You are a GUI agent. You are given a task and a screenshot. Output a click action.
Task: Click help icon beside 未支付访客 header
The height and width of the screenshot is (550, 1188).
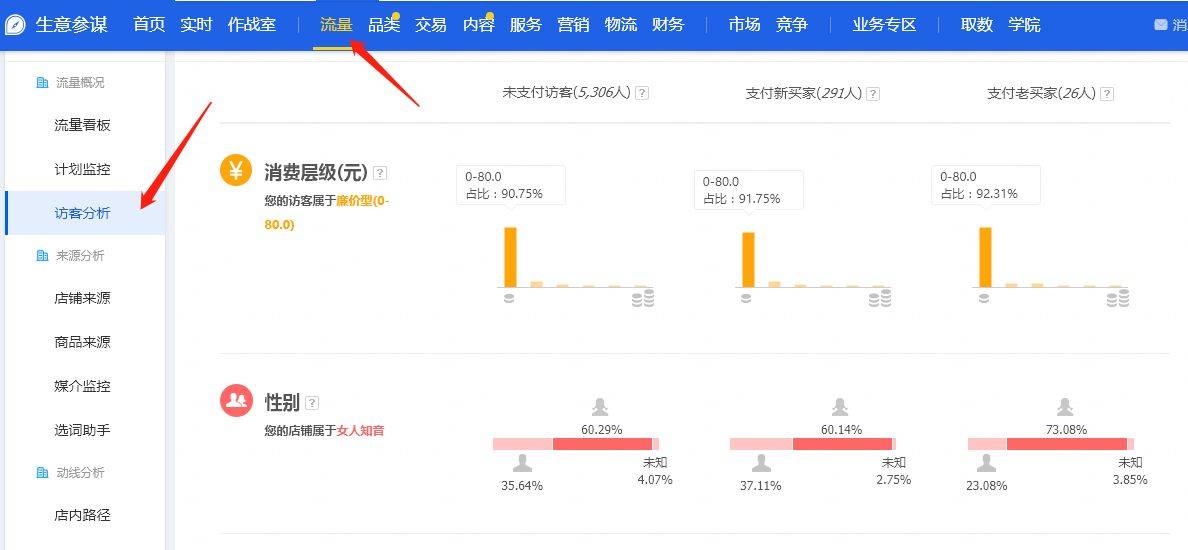(642, 93)
